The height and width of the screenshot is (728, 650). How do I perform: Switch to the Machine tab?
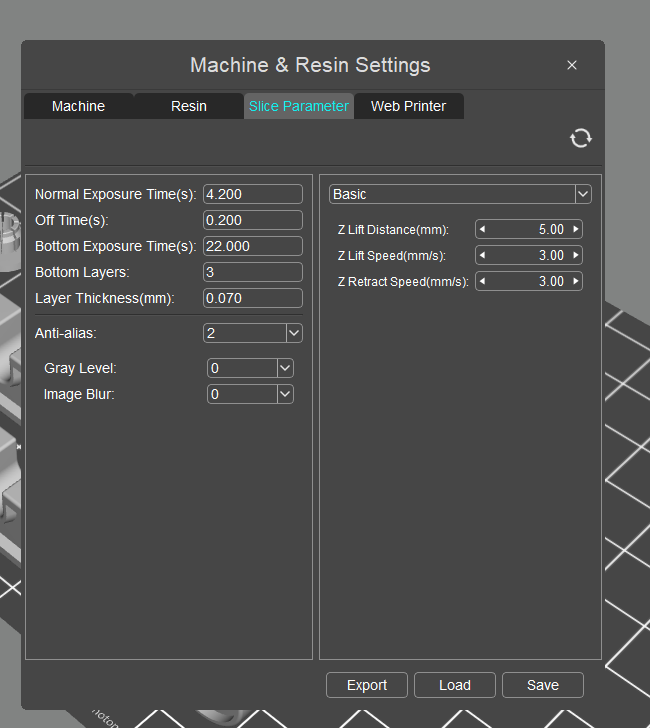tap(78, 106)
